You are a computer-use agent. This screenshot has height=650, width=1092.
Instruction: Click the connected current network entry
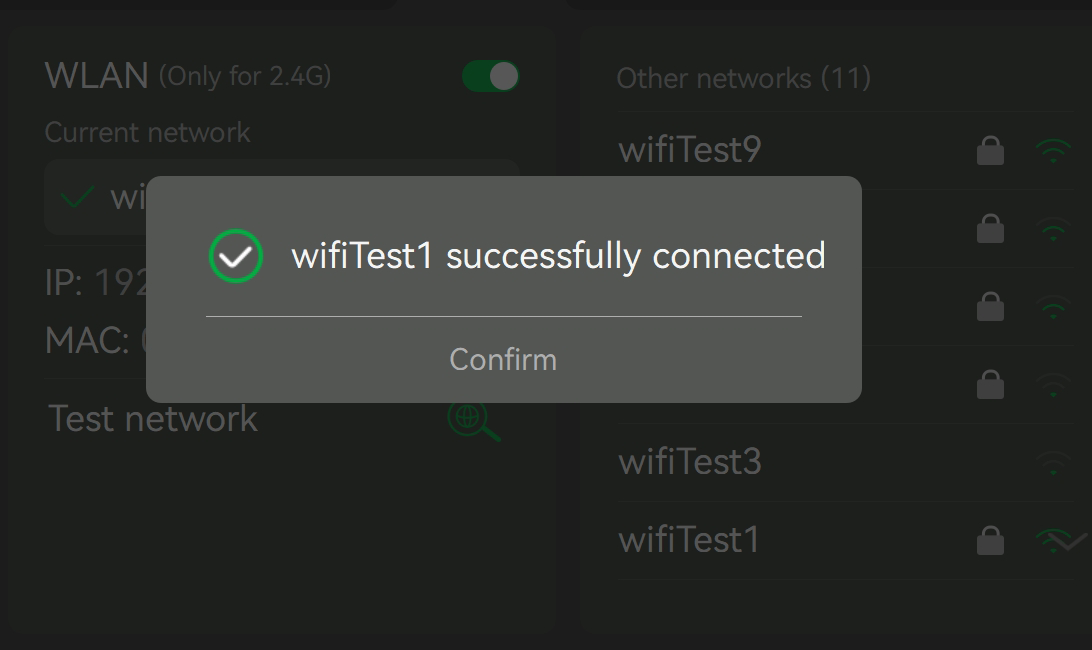pos(282,197)
